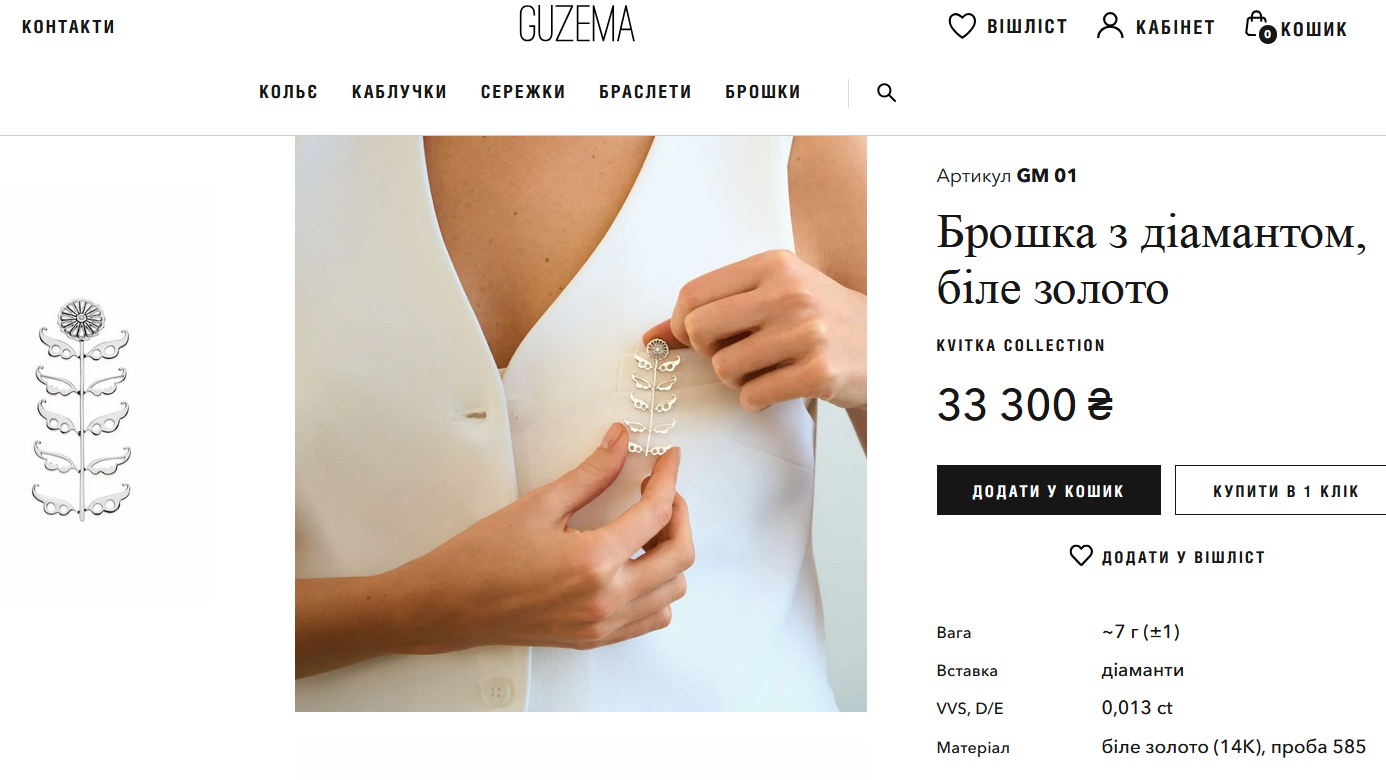Click the wishlist heart icon in header
This screenshot has height=780, width=1386.
click(x=962, y=26)
